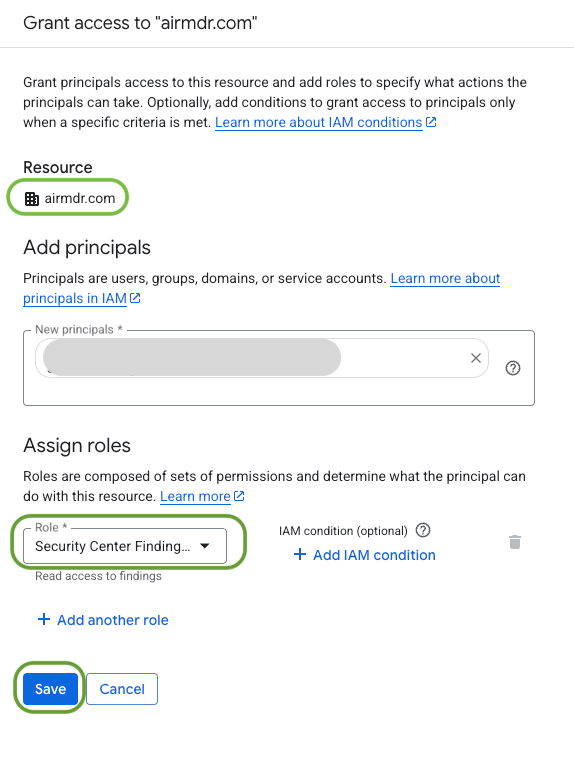The height and width of the screenshot is (759, 574).
Task: Click plus icon for Add another role
Action: pos(44,619)
